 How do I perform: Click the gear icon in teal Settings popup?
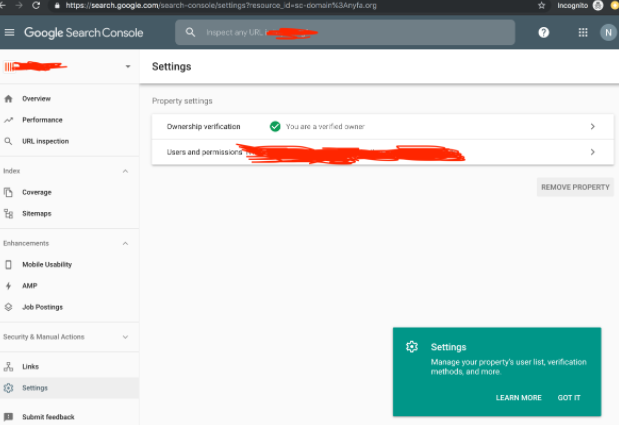tap(412, 346)
